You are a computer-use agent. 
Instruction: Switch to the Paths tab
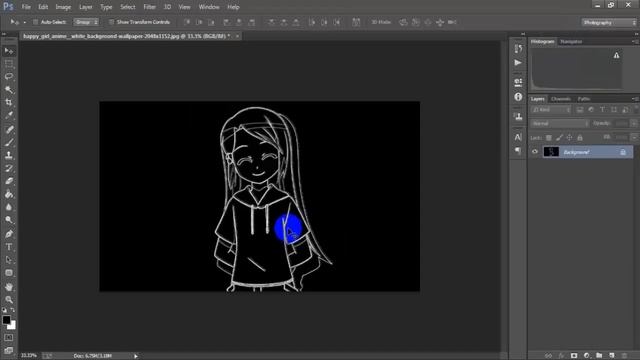click(584, 99)
